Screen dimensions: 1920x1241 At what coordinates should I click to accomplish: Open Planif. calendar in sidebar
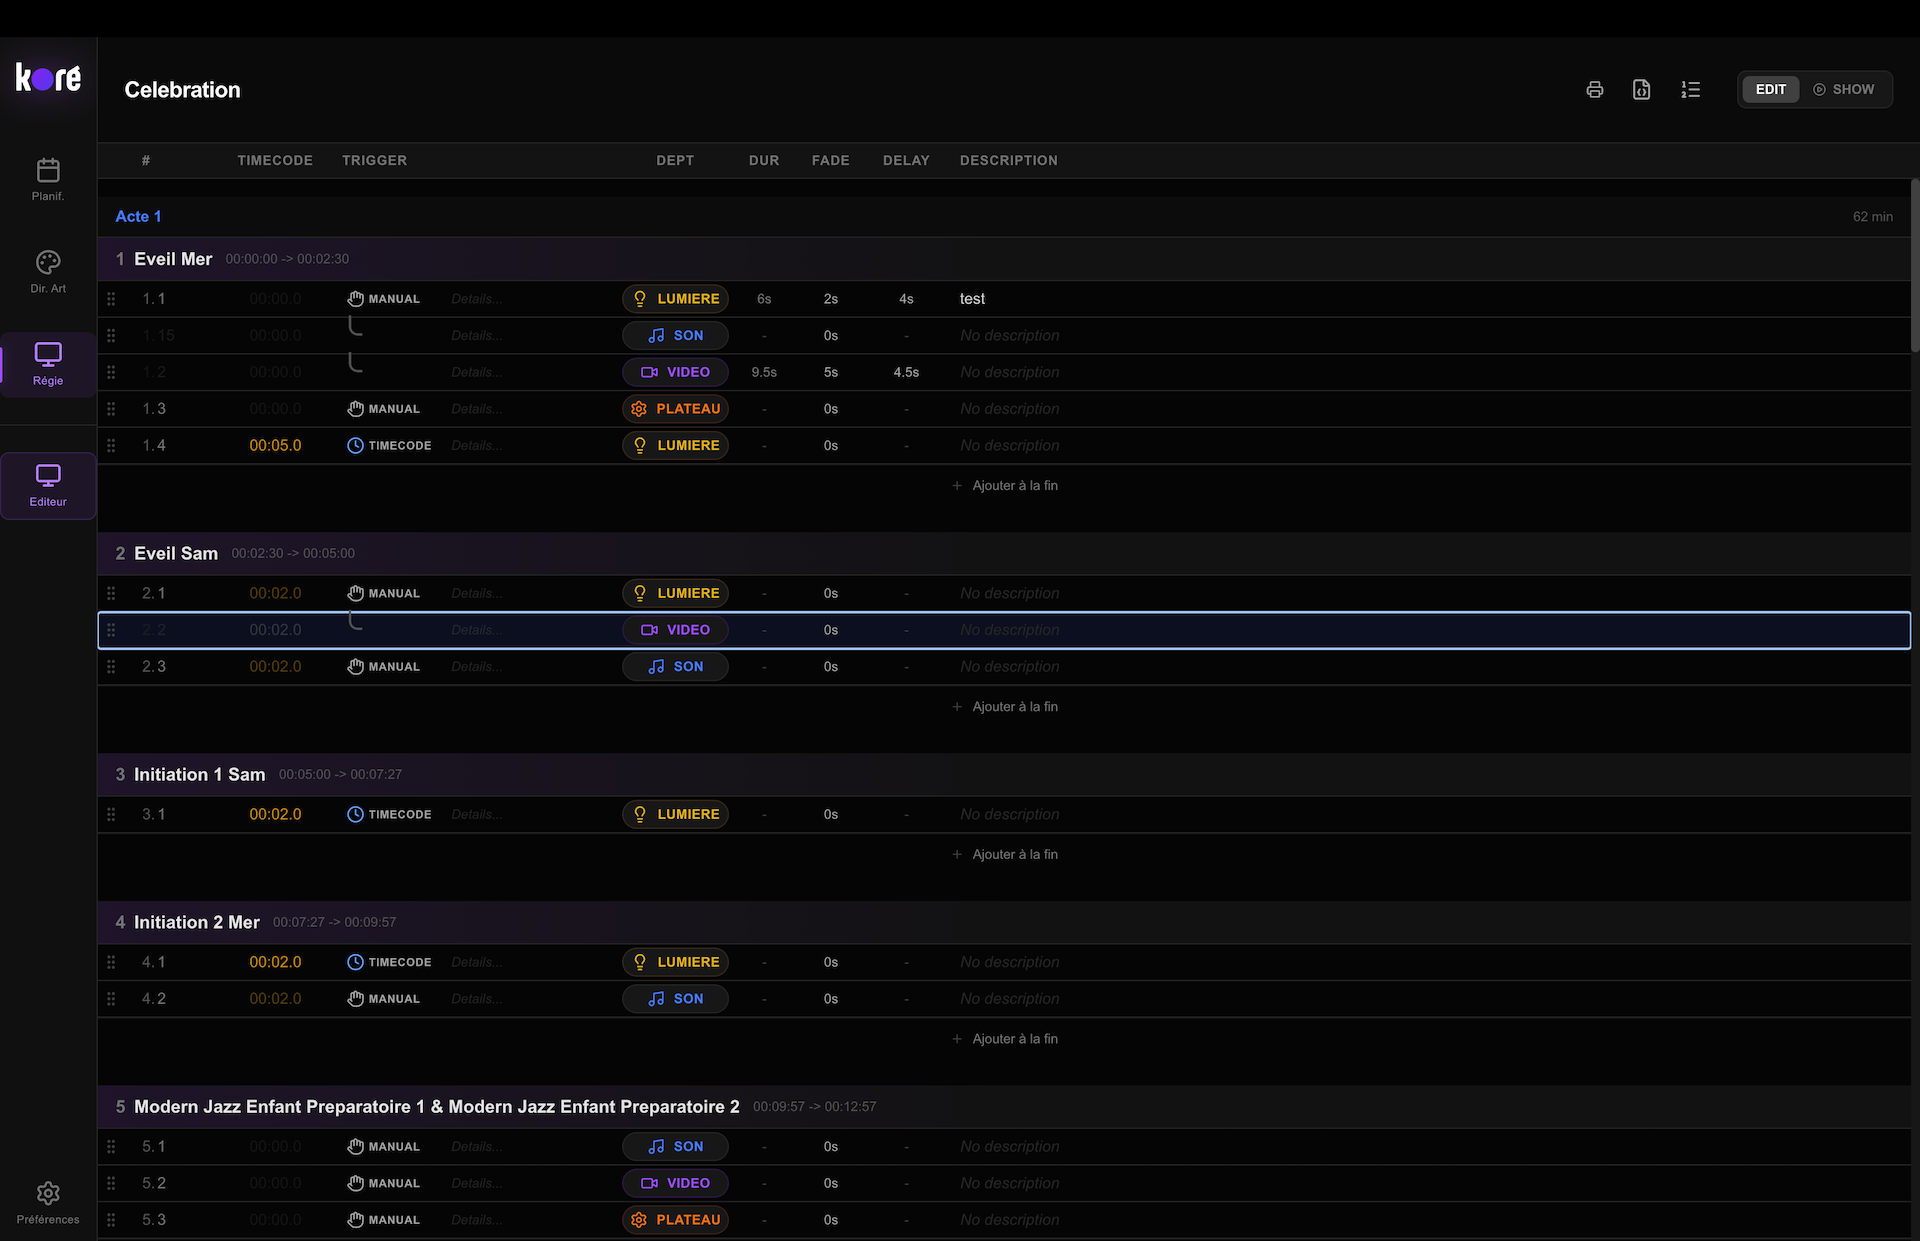click(x=48, y=180)
